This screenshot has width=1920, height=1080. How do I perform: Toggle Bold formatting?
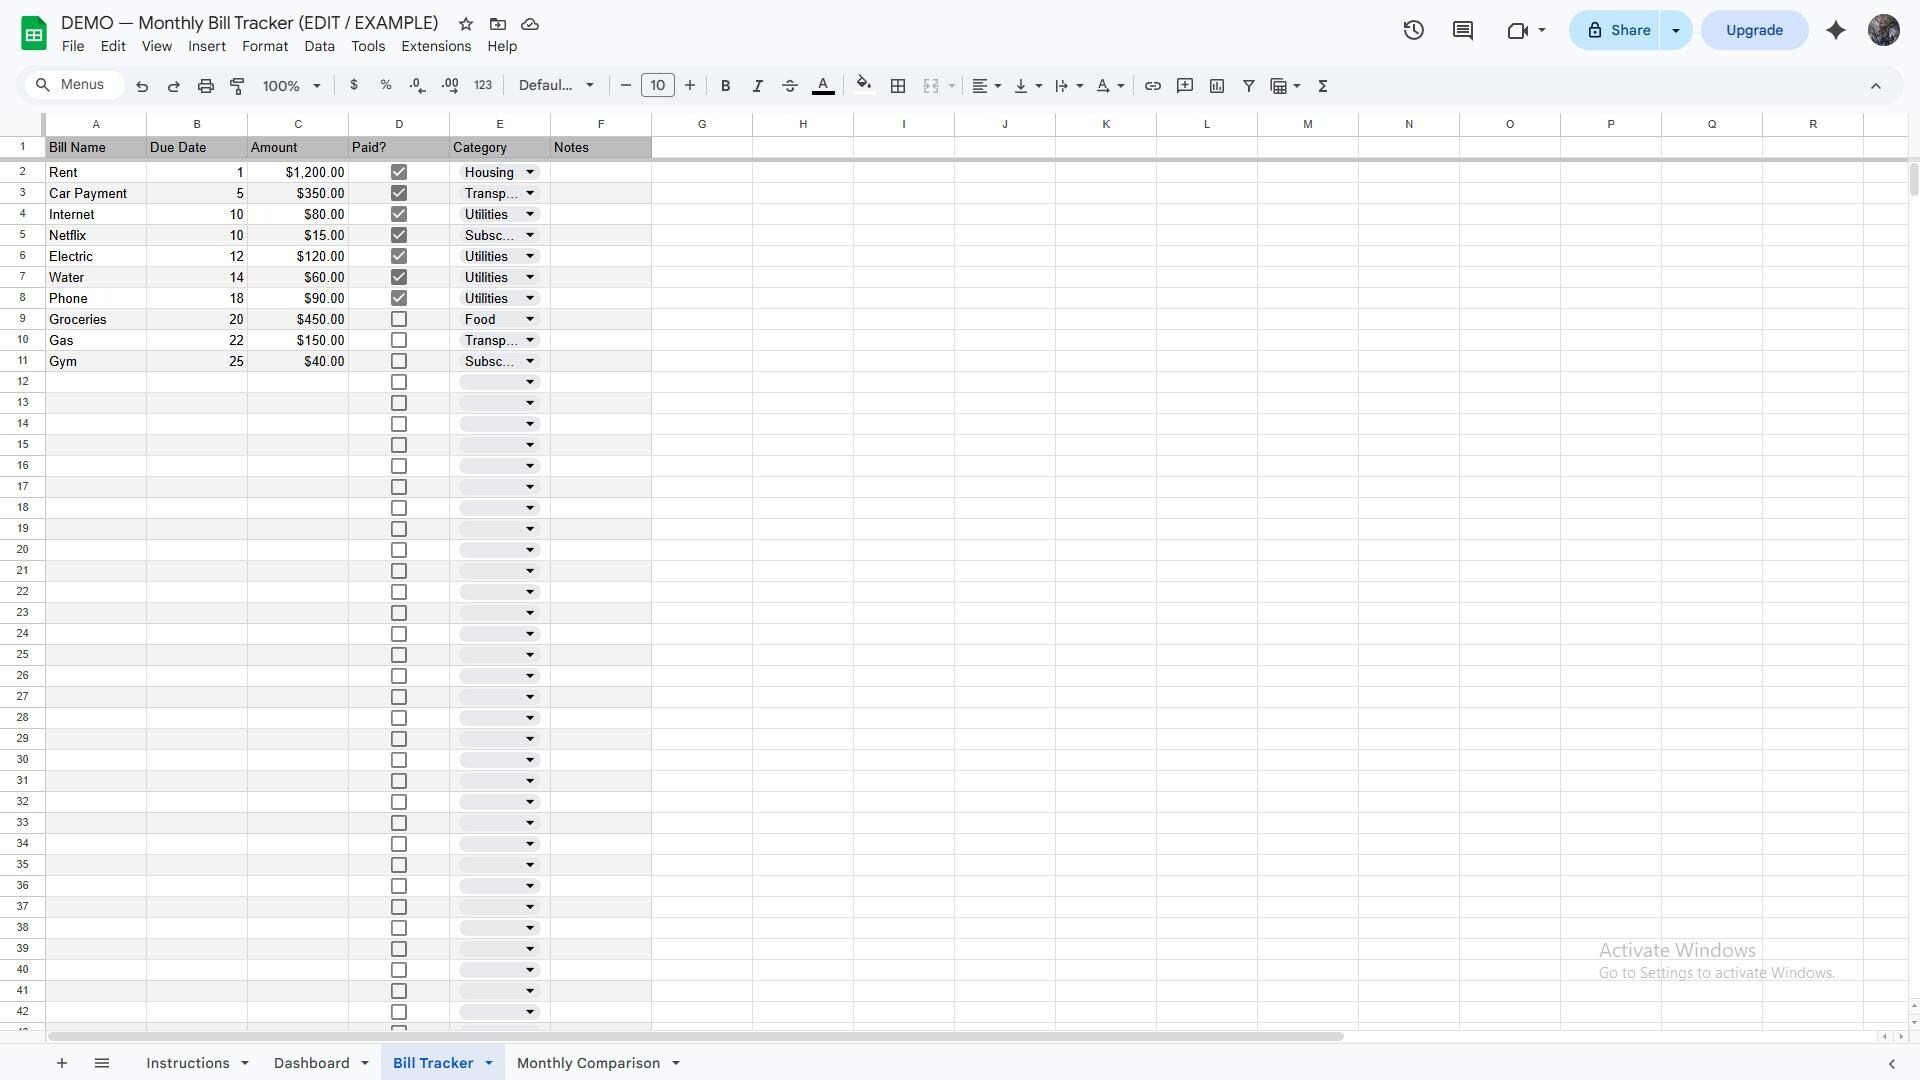[x=726, y=86]
